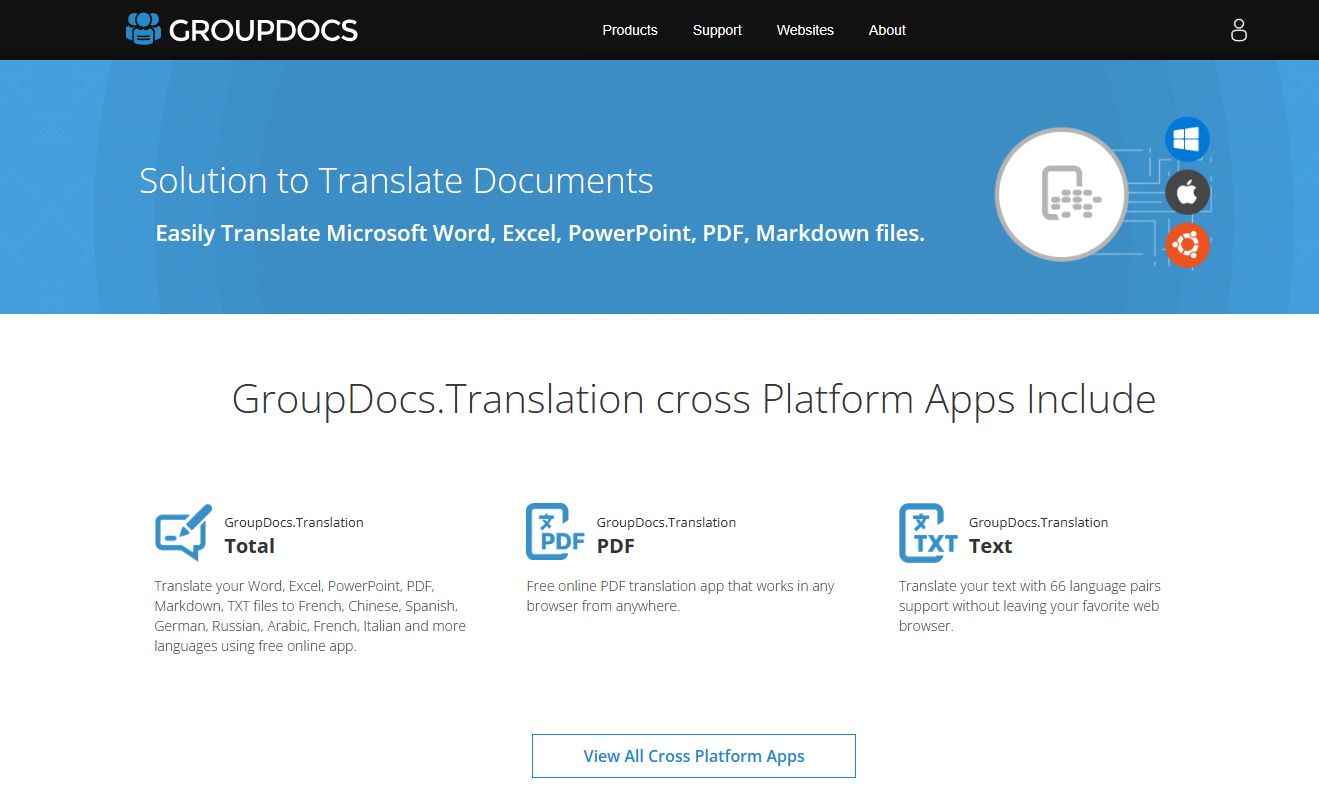Click 'GroupDocs.Translation cross Platform Apps Include' heading
1319x806 pixels.
pos(694,399)
